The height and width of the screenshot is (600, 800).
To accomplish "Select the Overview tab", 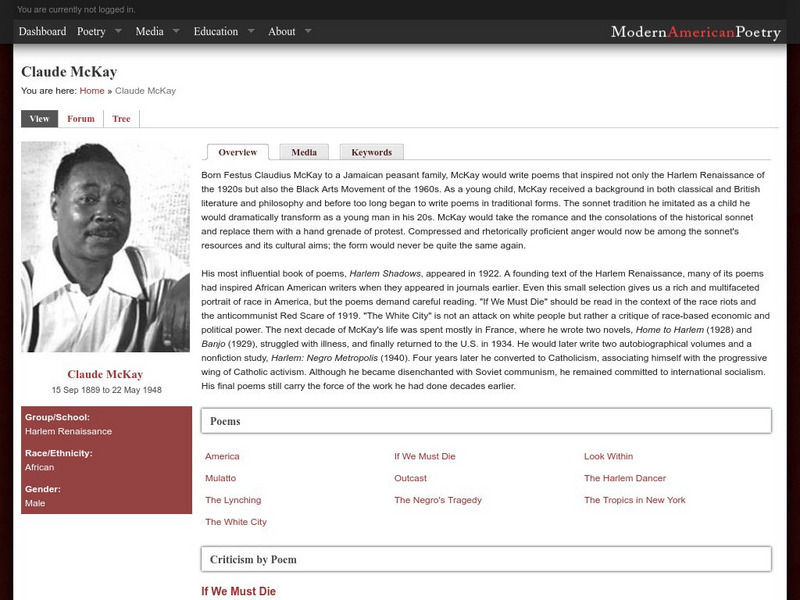I will coord(238,152).
